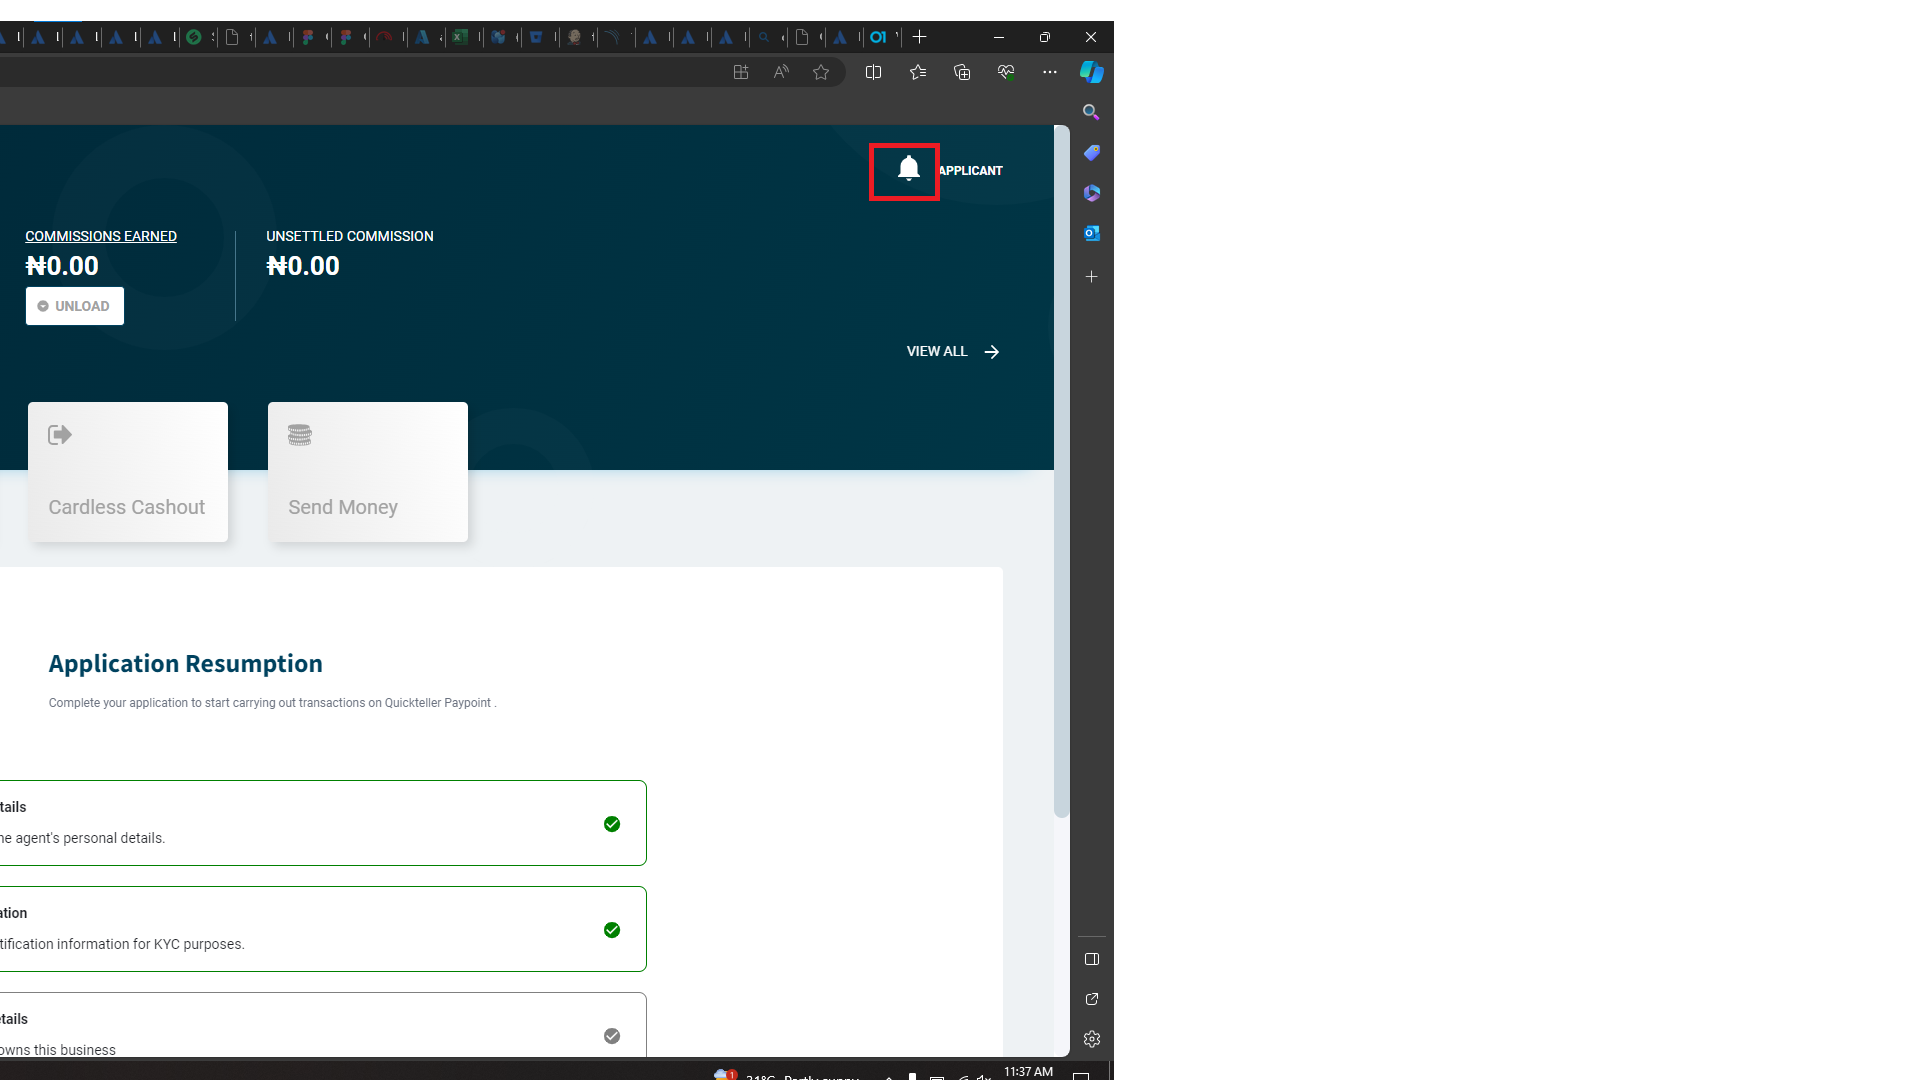The height and width of the screenshot is (1080, 1920).
Task: Click the page vertical scrollbar
Action: (x=1061, y=470)
